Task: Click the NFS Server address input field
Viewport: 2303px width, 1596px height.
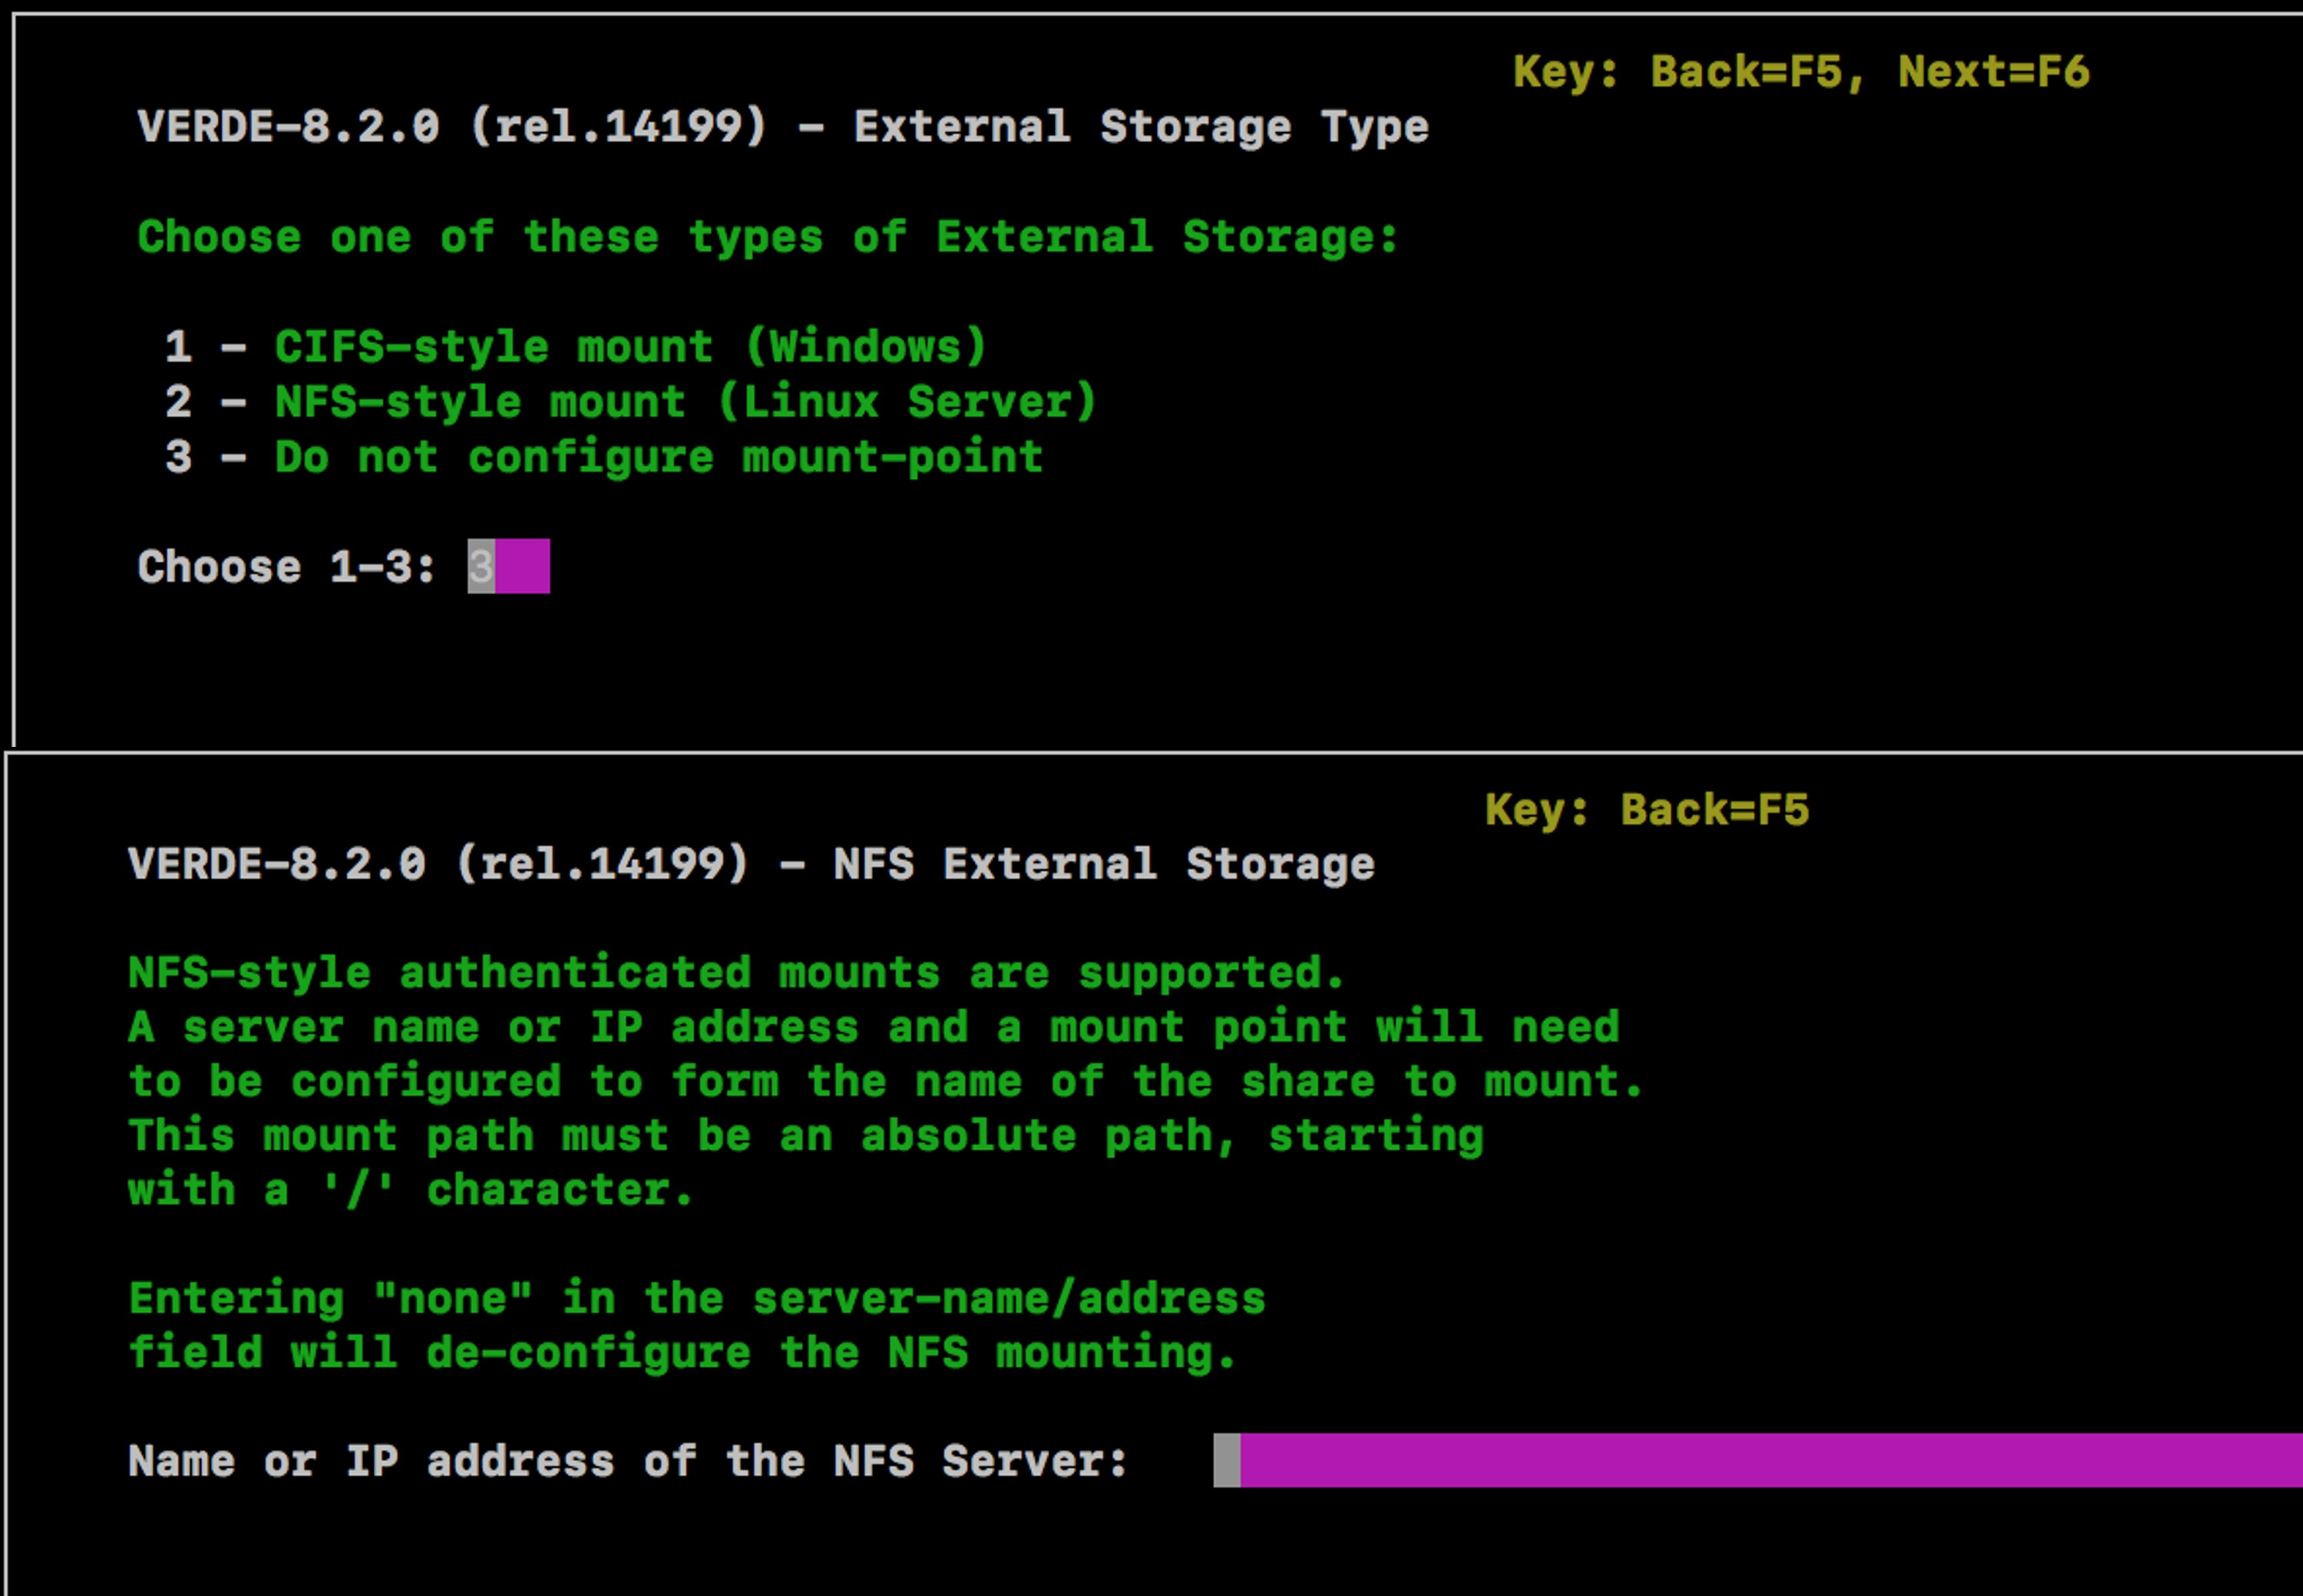Action: [1757, 1460]
